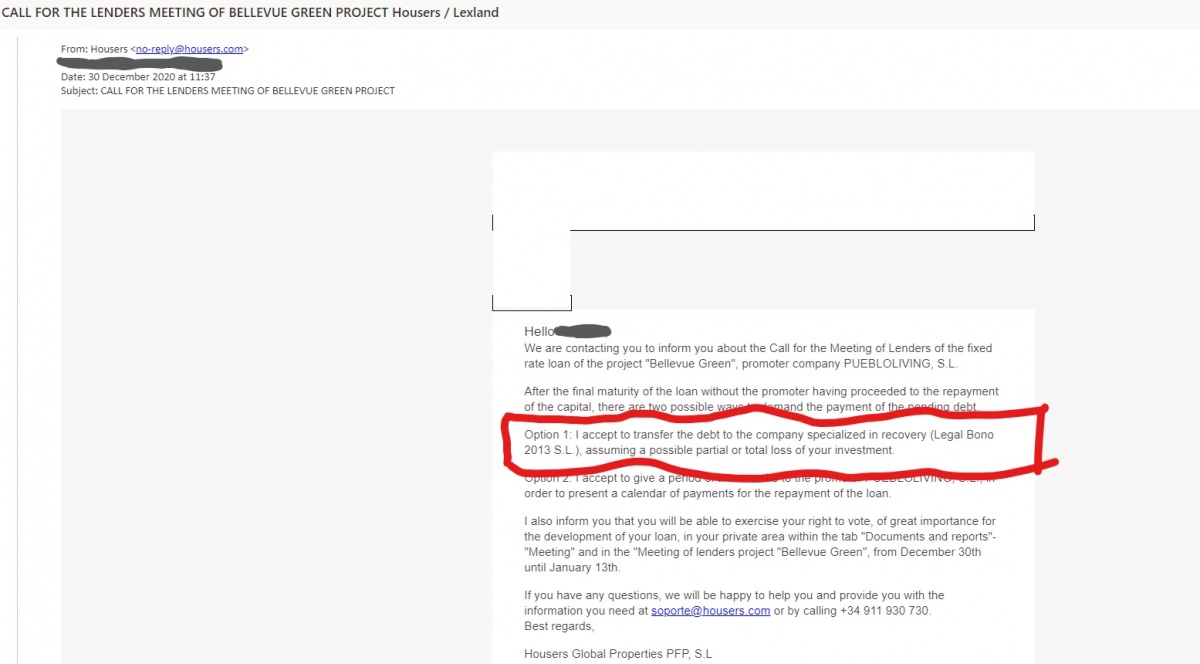The width and height of the screenshot is (1200, 664).
Task: Click the 'Hello' greeting text
Action: pyautogui.click(x=538, y=331)
